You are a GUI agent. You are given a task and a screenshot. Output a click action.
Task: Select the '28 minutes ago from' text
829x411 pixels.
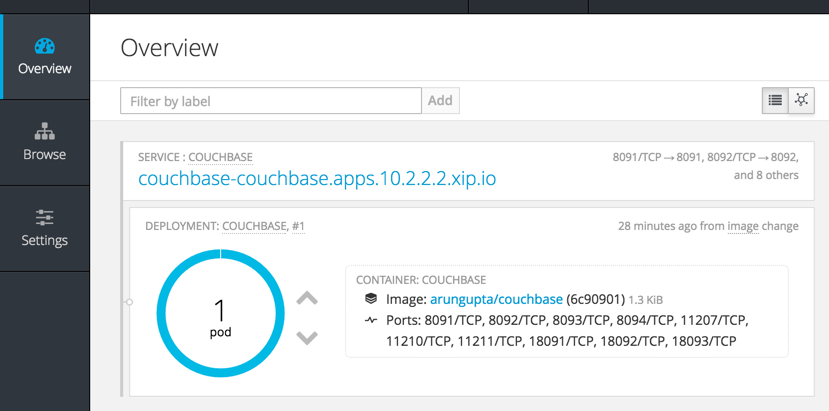[x=671, y=226]
